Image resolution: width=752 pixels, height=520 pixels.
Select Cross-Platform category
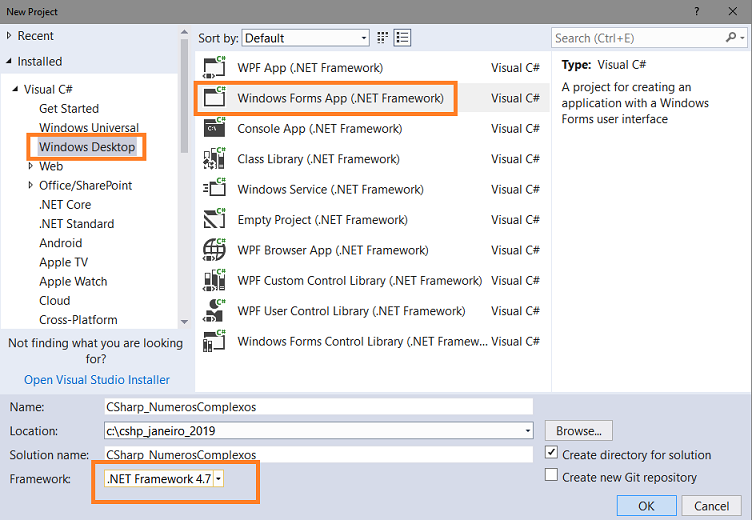78,319
